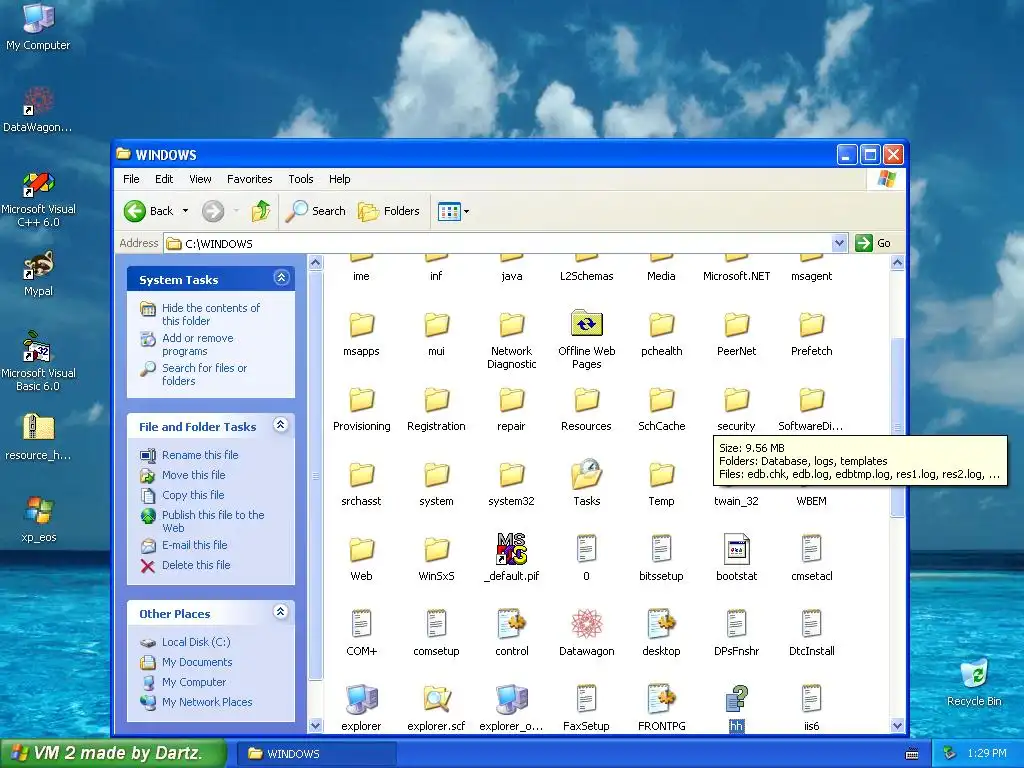Select the explorer program icon
This screenshot has width=1024, height=768.
point(361,699)
